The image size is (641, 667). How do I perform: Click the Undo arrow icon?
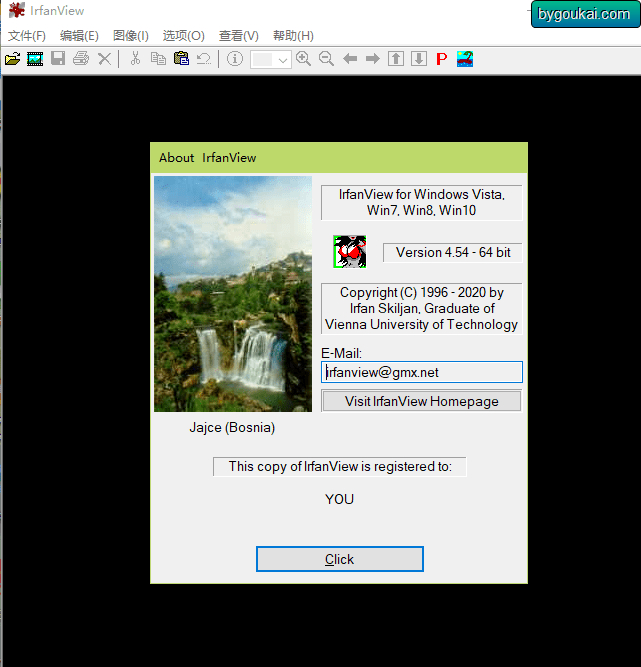tap(204, 59)
